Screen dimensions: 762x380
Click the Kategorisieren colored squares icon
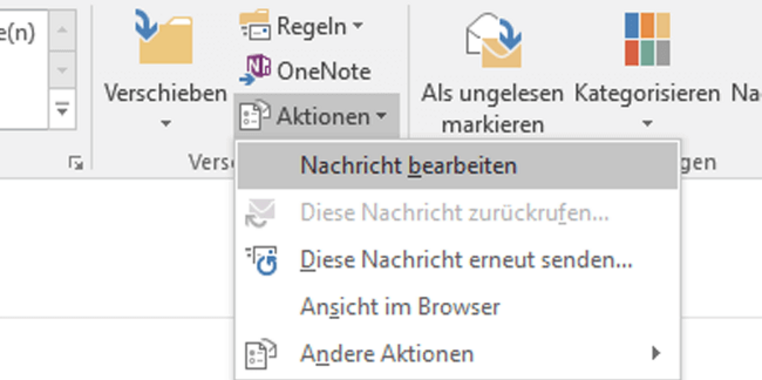[647, 39]
